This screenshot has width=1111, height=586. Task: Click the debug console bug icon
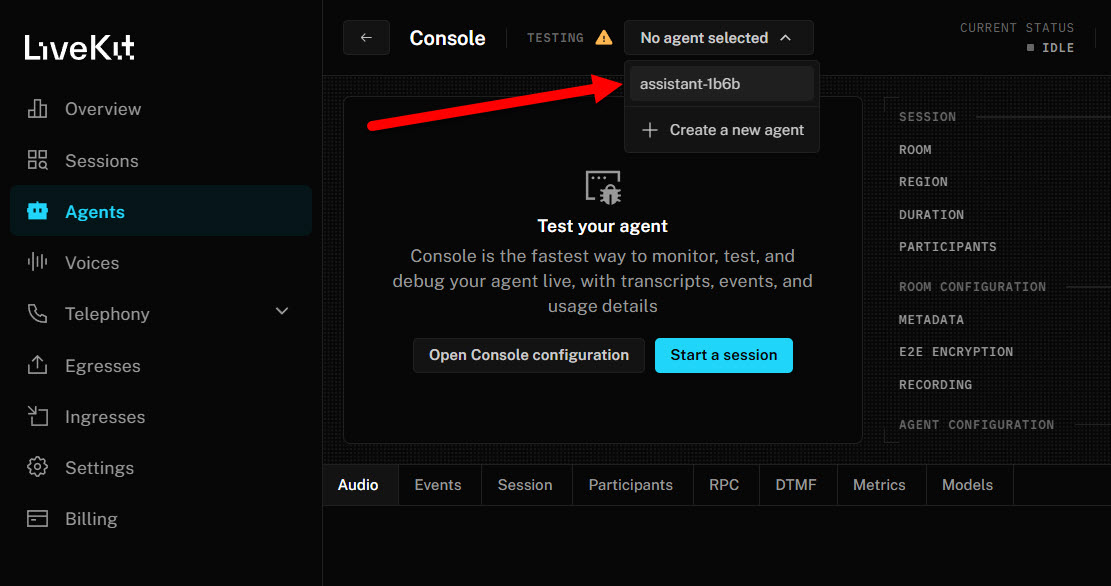603,188
